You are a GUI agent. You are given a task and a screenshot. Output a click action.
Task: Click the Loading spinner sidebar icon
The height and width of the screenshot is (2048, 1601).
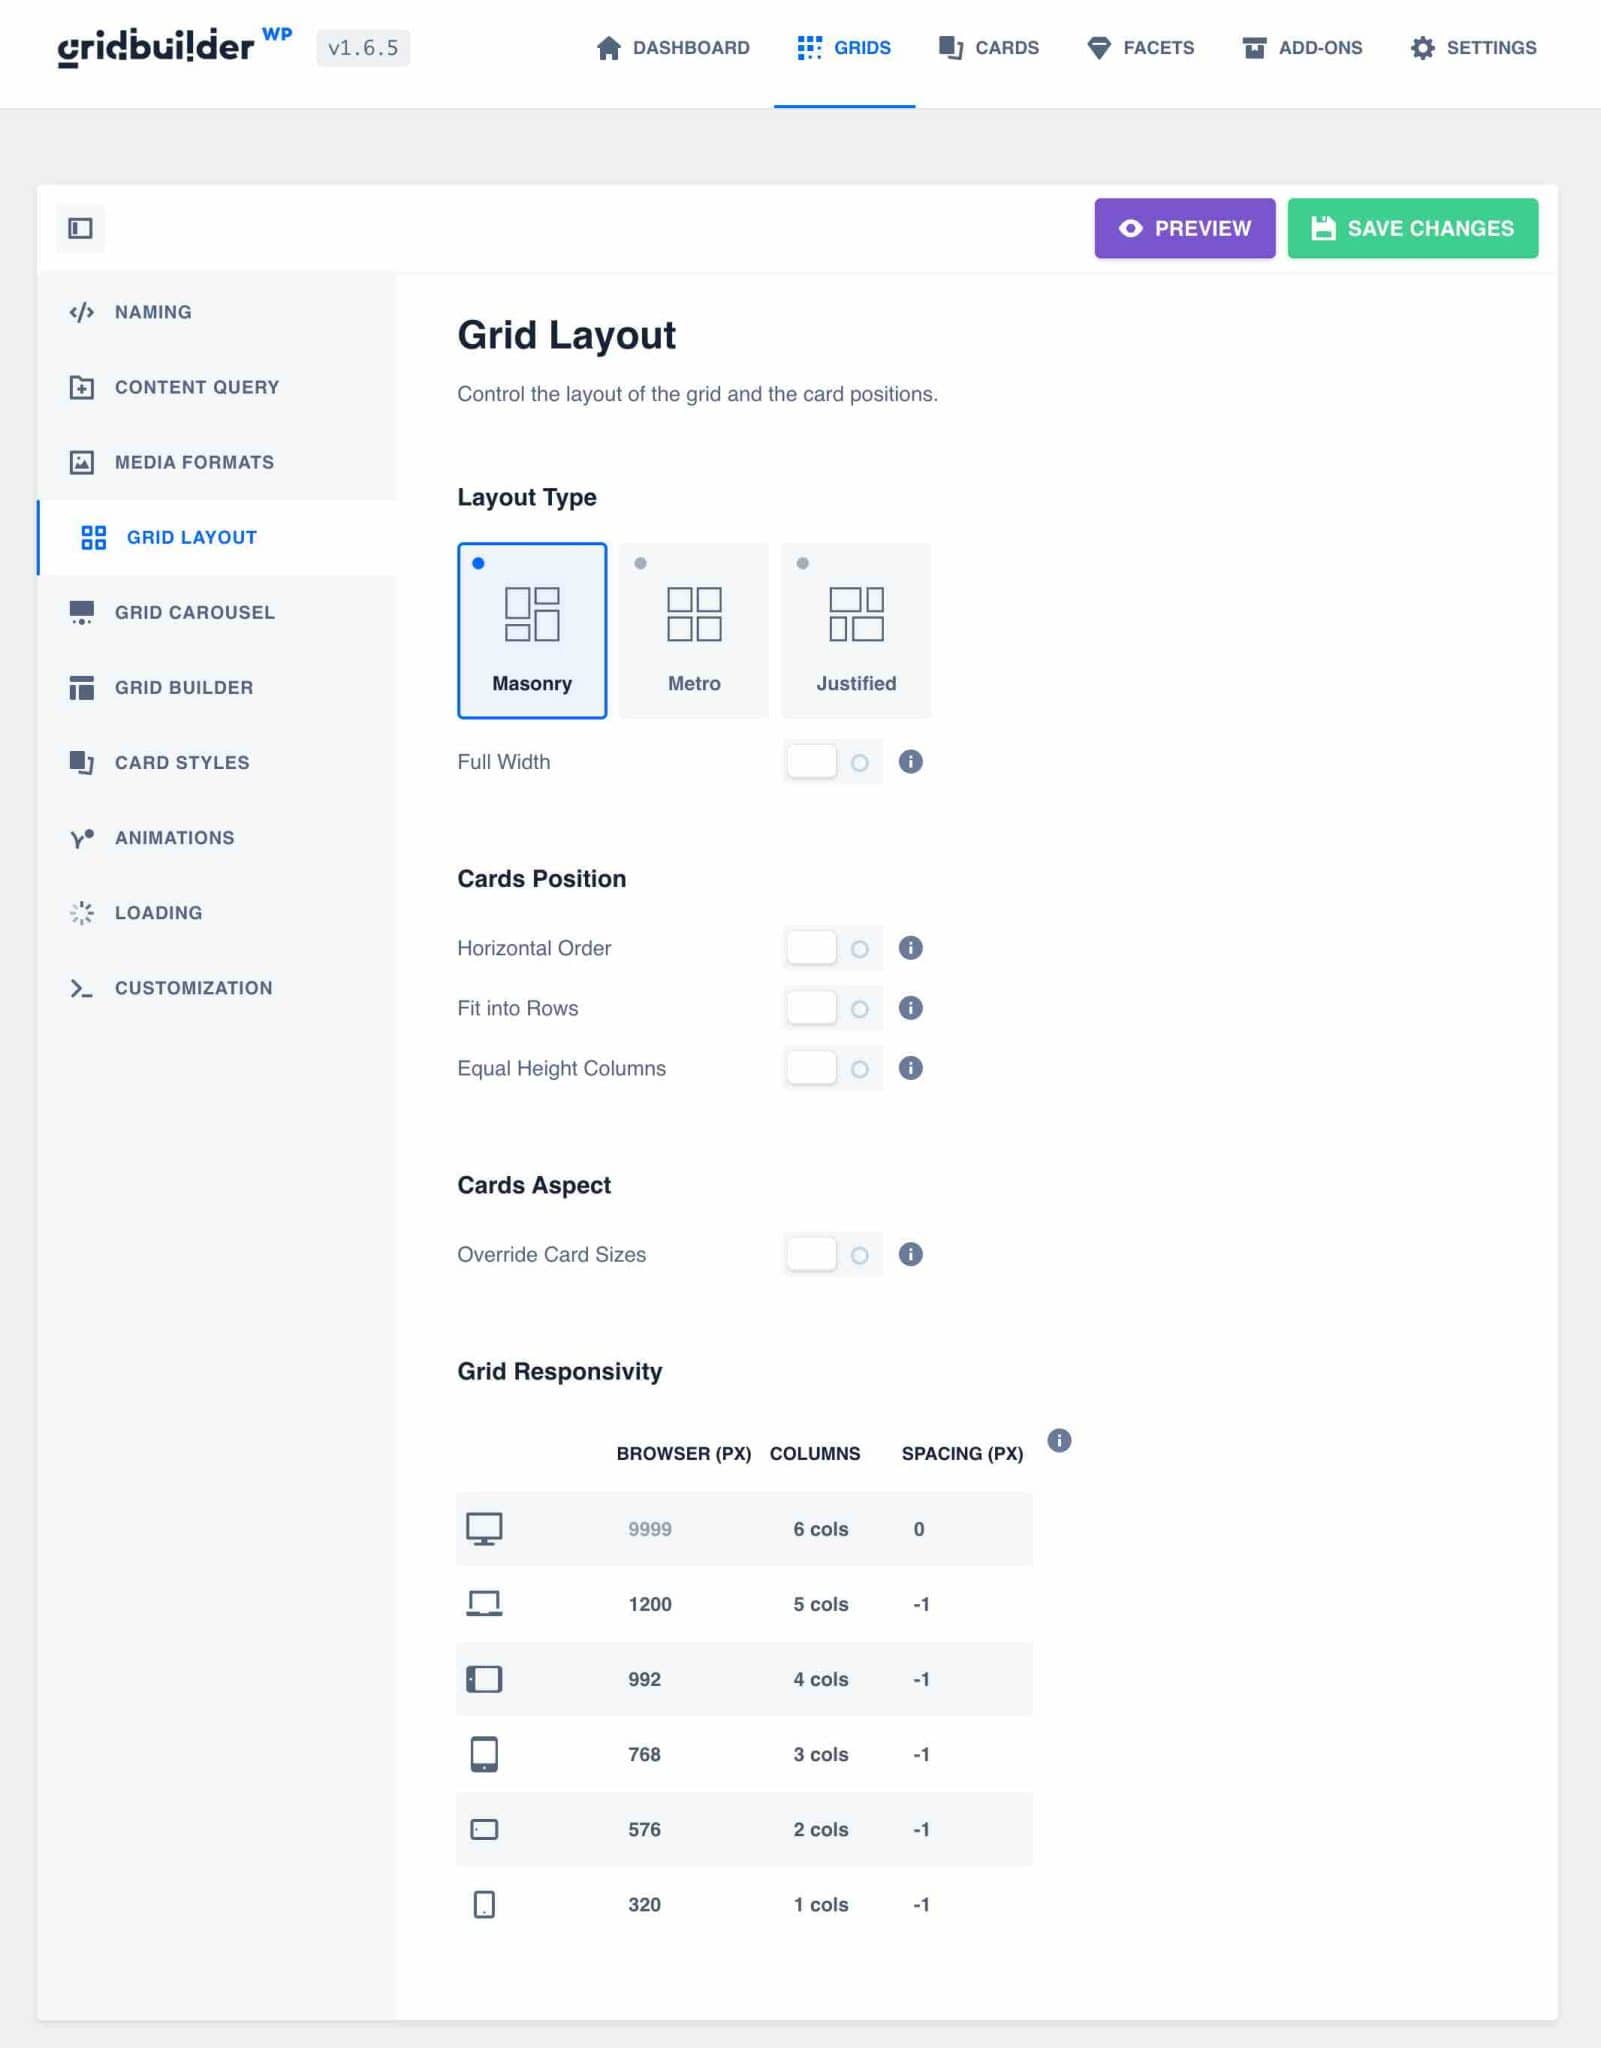[81, 913]
